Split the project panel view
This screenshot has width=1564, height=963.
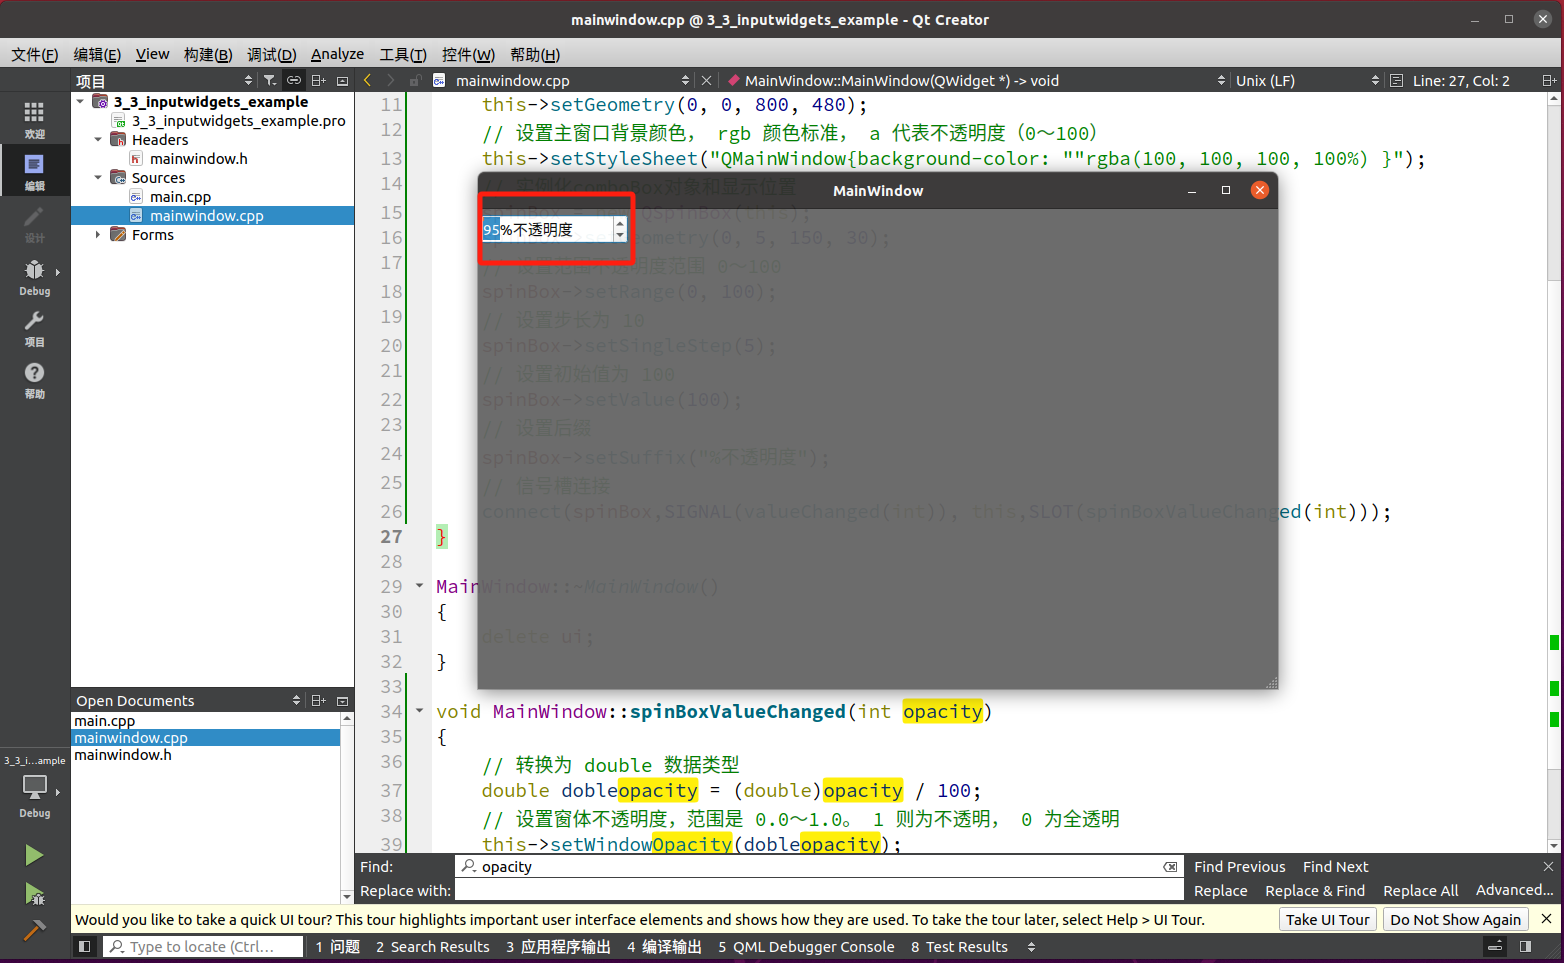click(x=319, y=80)
